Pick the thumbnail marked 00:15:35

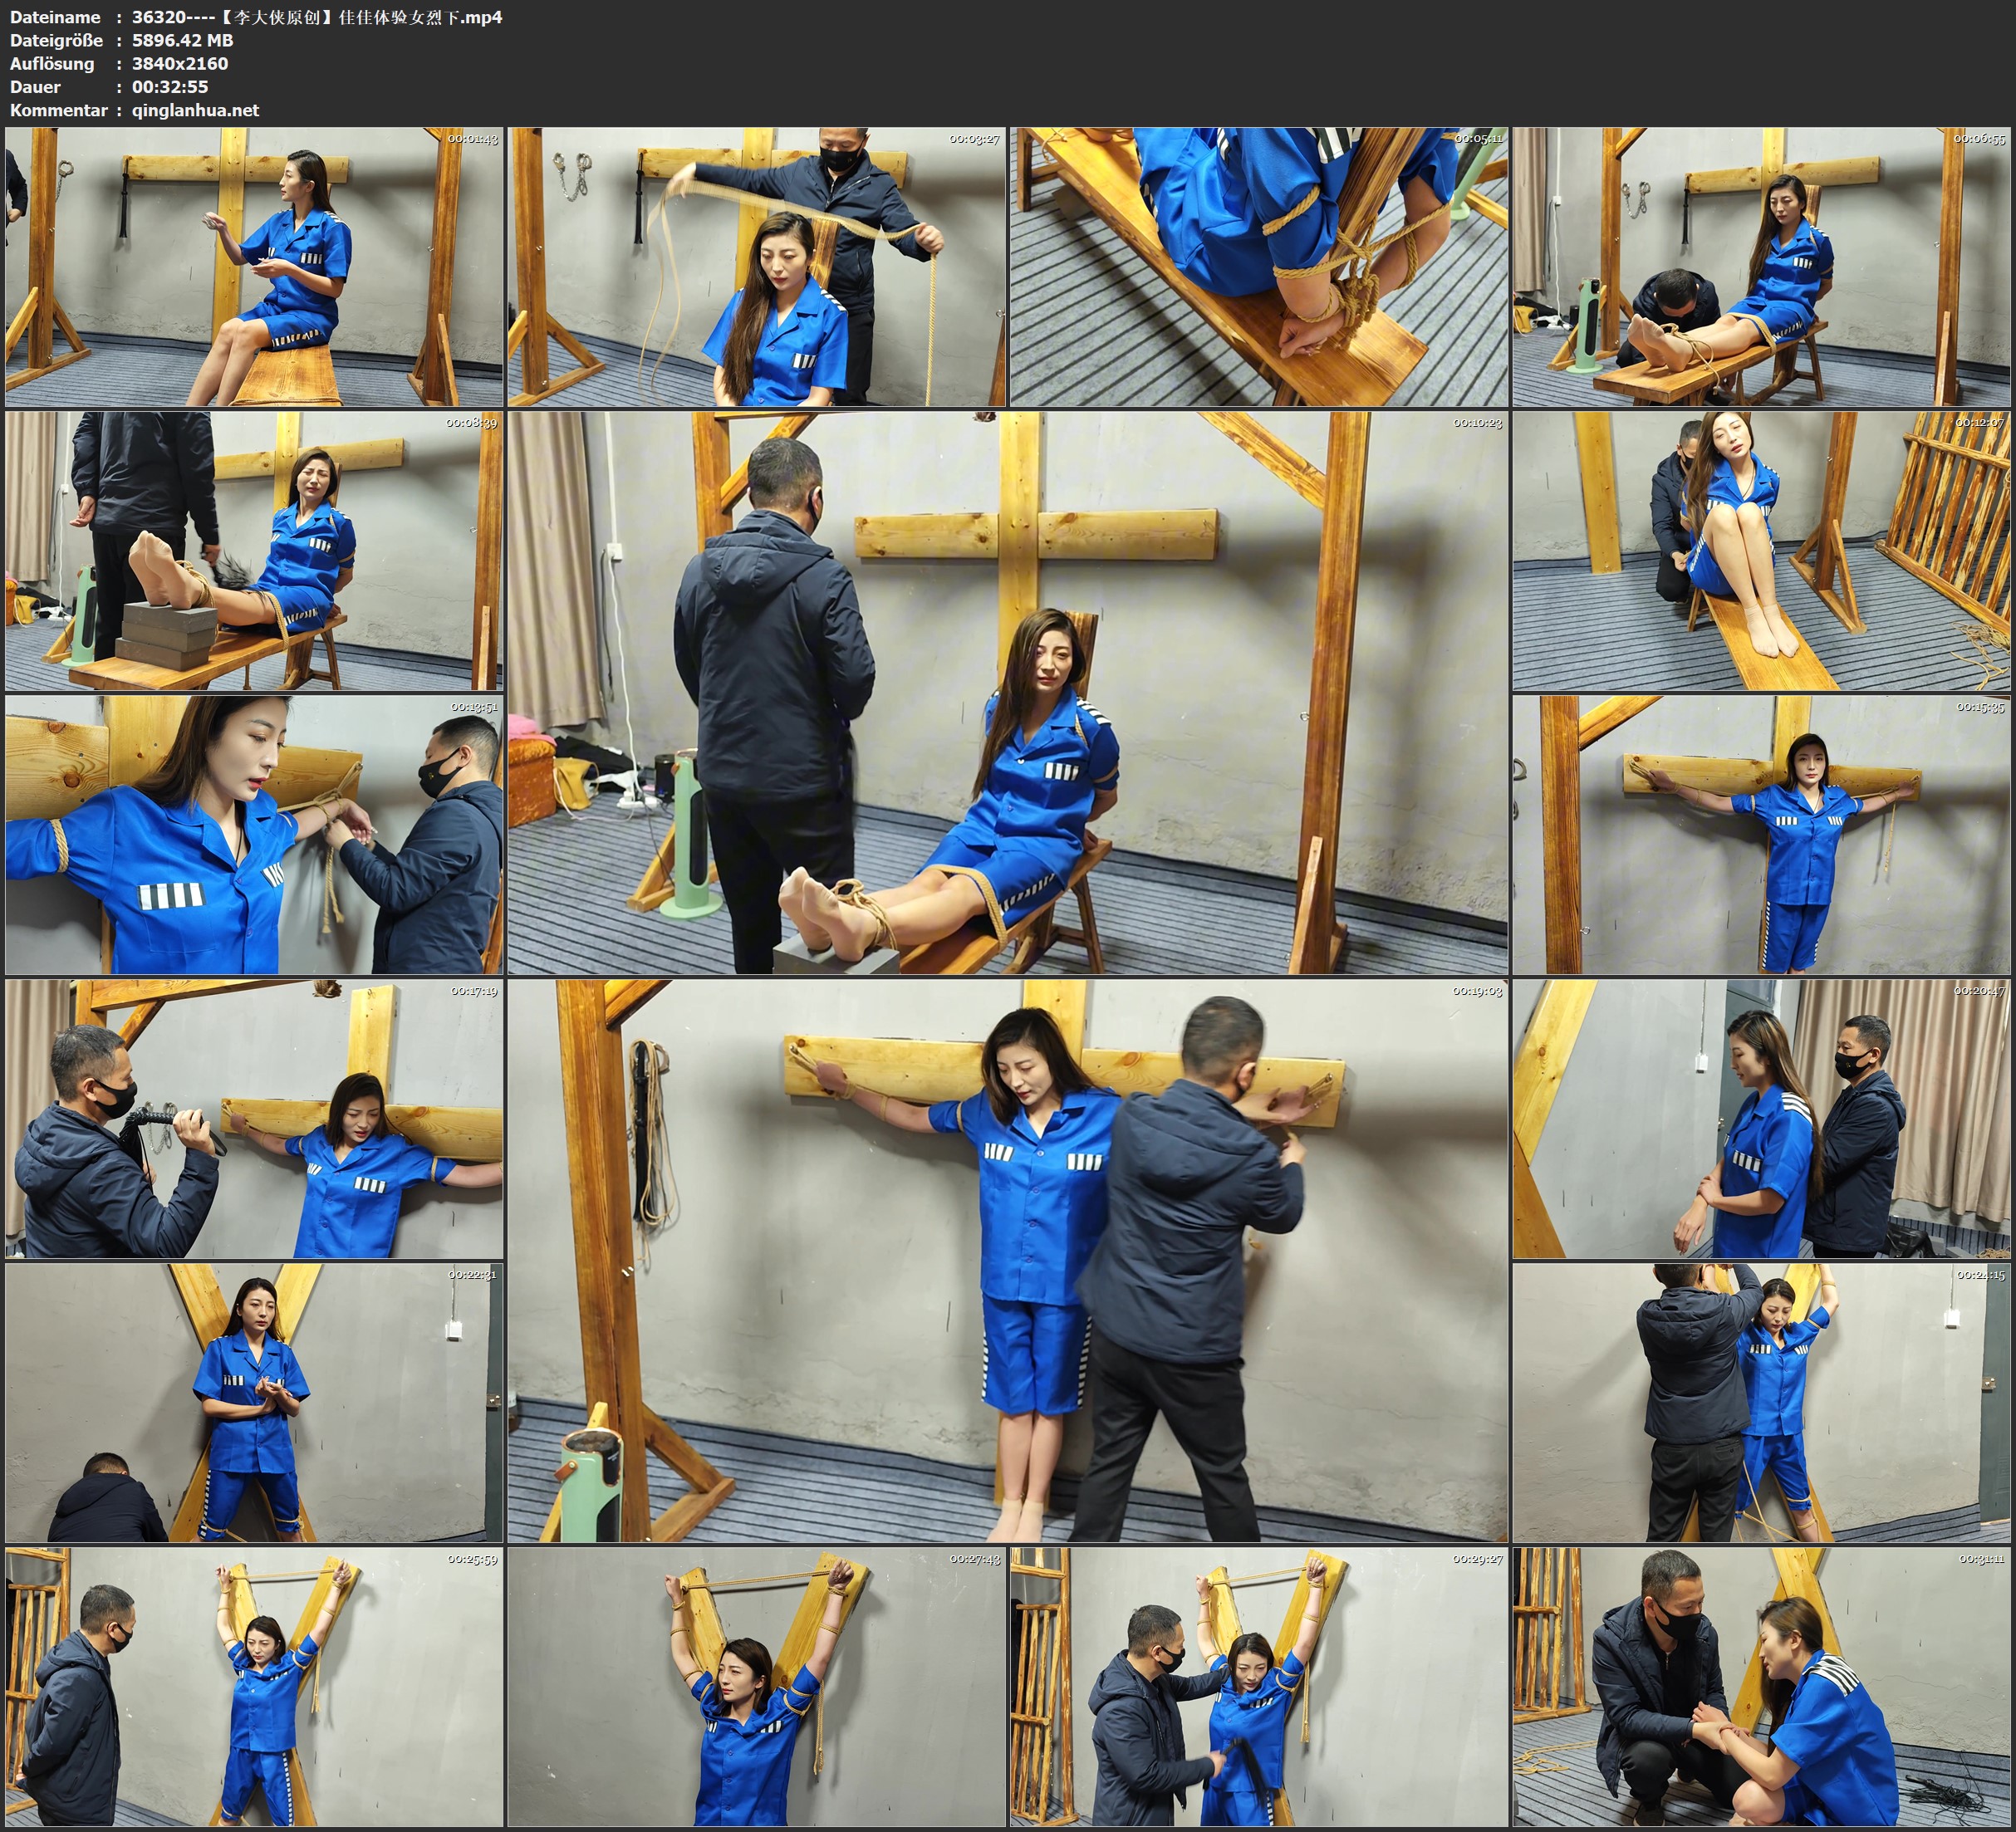pyautogui.click(x=1761, y=835)
